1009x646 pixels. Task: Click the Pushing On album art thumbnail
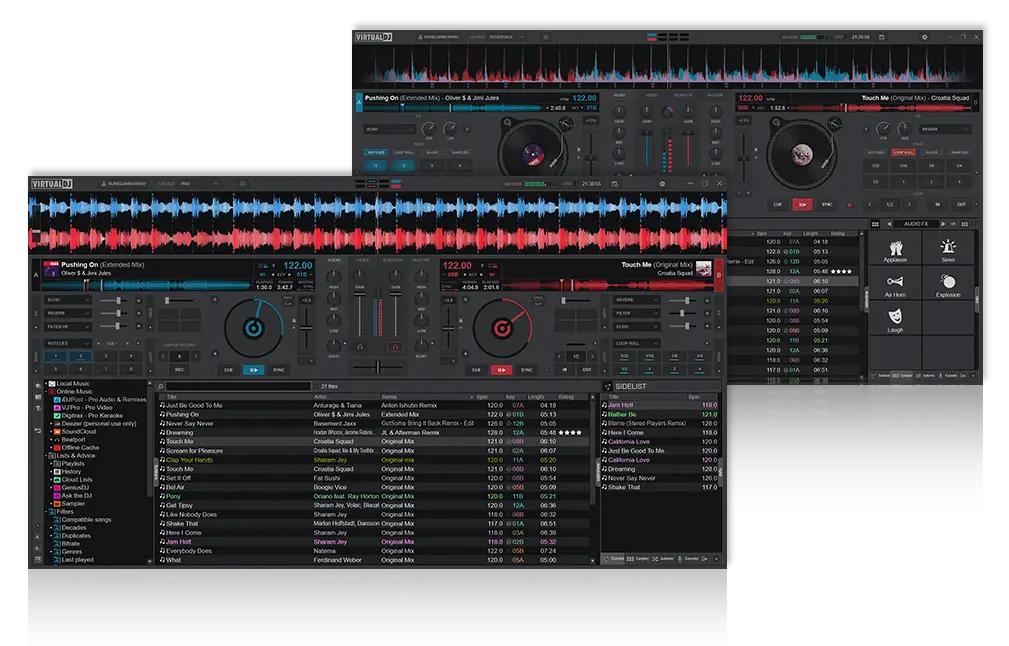click(x=51, y=268)
